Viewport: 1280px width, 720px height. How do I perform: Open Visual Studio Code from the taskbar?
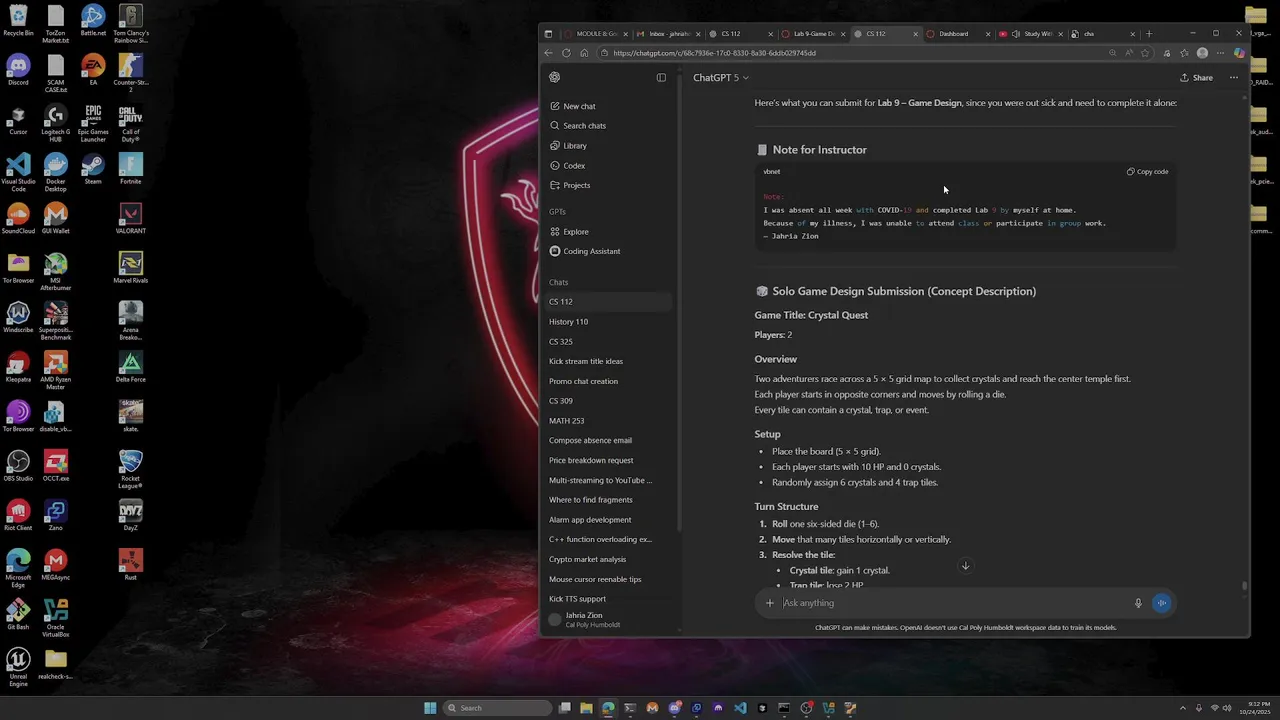point(740,708)
